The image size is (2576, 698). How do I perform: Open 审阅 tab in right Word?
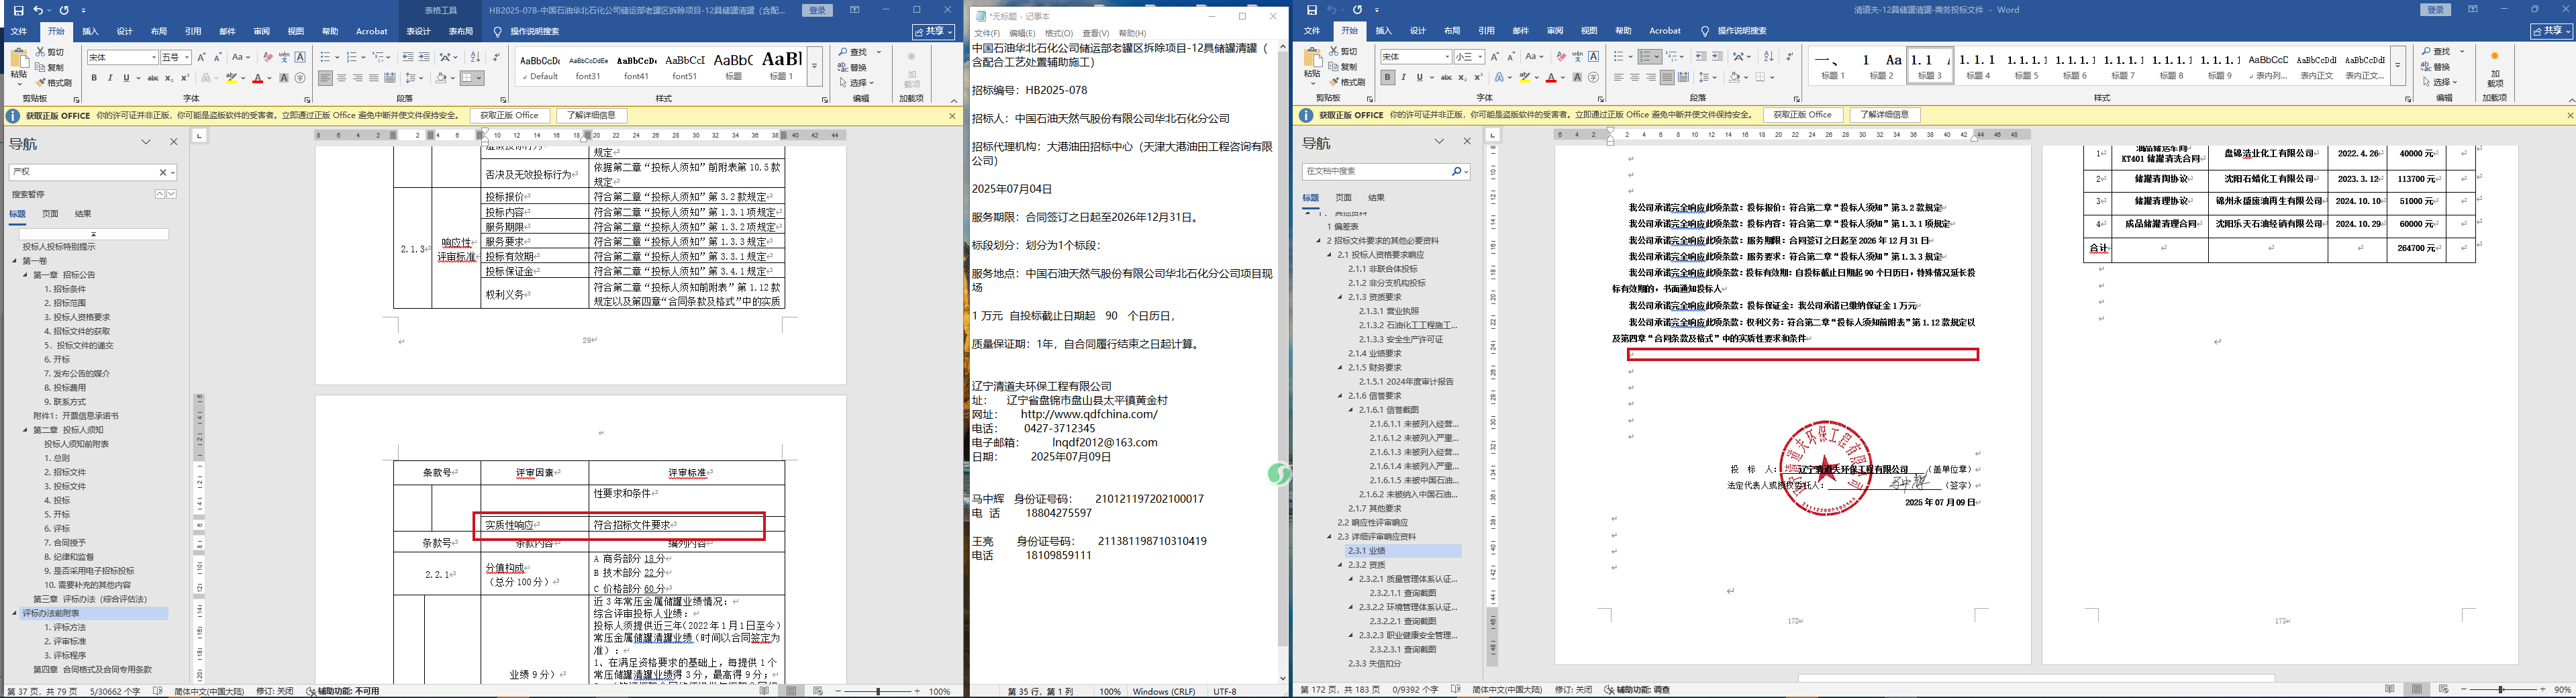click(1555, 31)
